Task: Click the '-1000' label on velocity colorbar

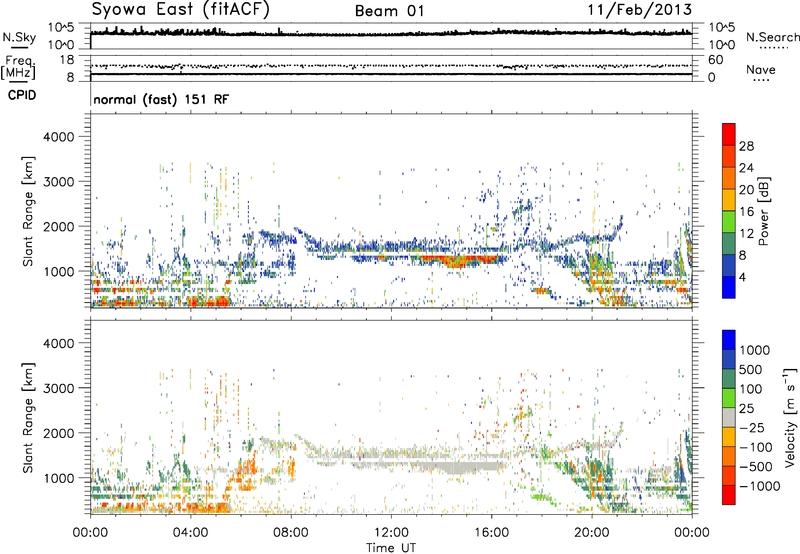Action: [x=760, y=486]
